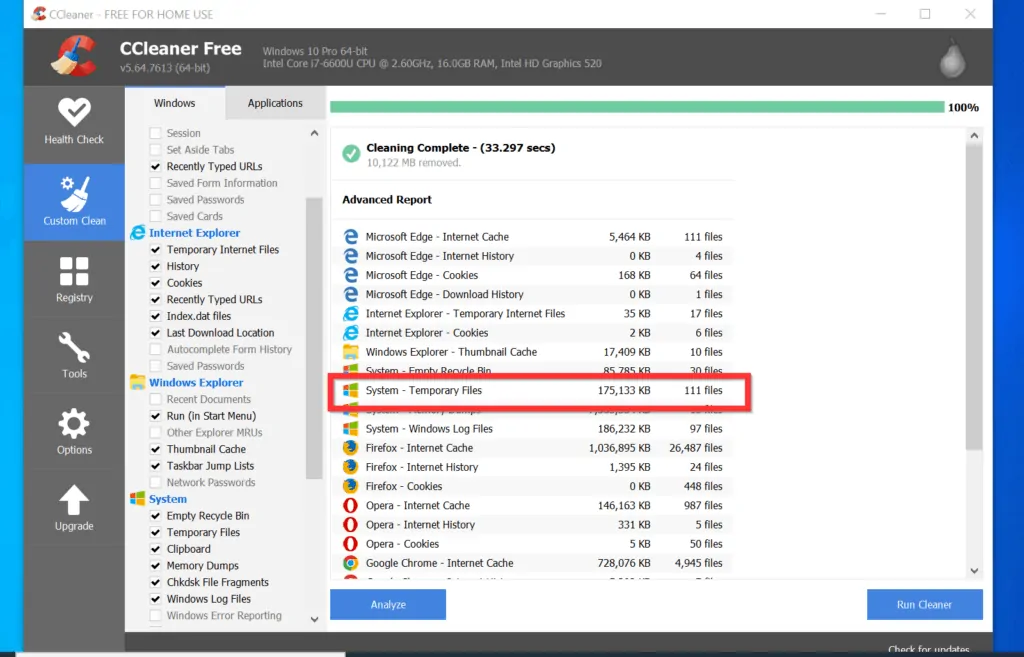The width and height of the screenshot is (1024, 657).
Task: Click the green cleaning progress bar
Action: point(630,107)
